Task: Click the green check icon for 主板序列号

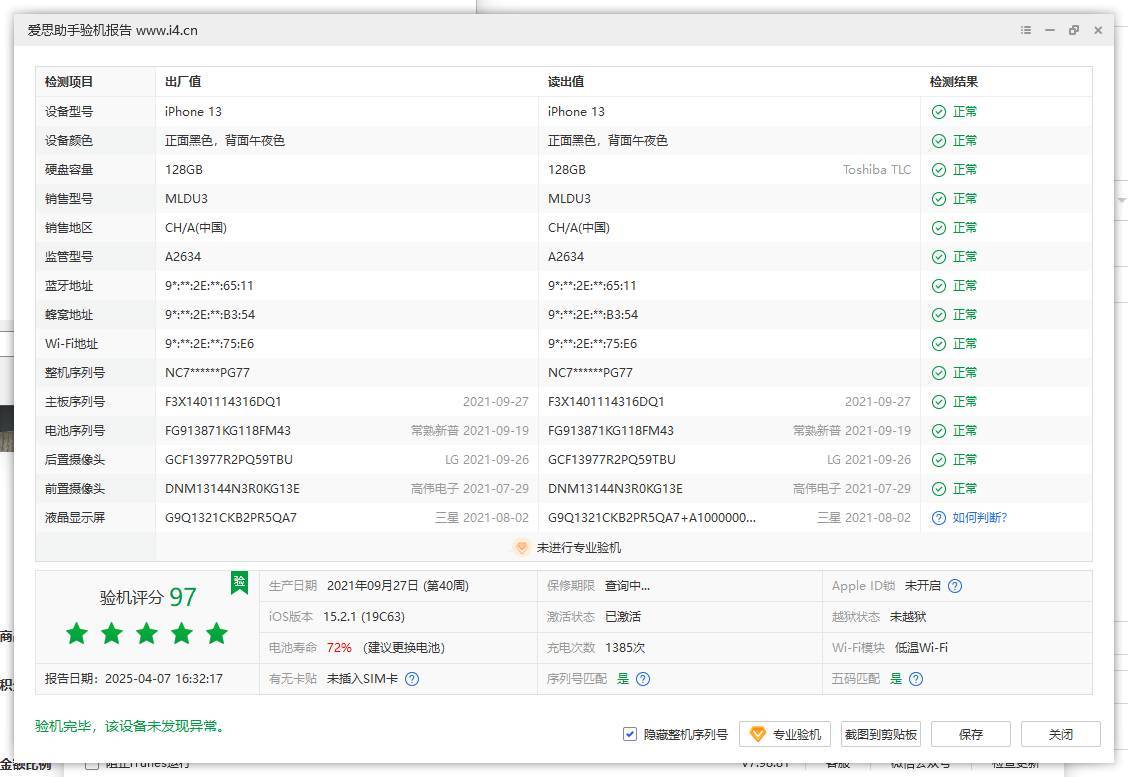Action: 939,402
